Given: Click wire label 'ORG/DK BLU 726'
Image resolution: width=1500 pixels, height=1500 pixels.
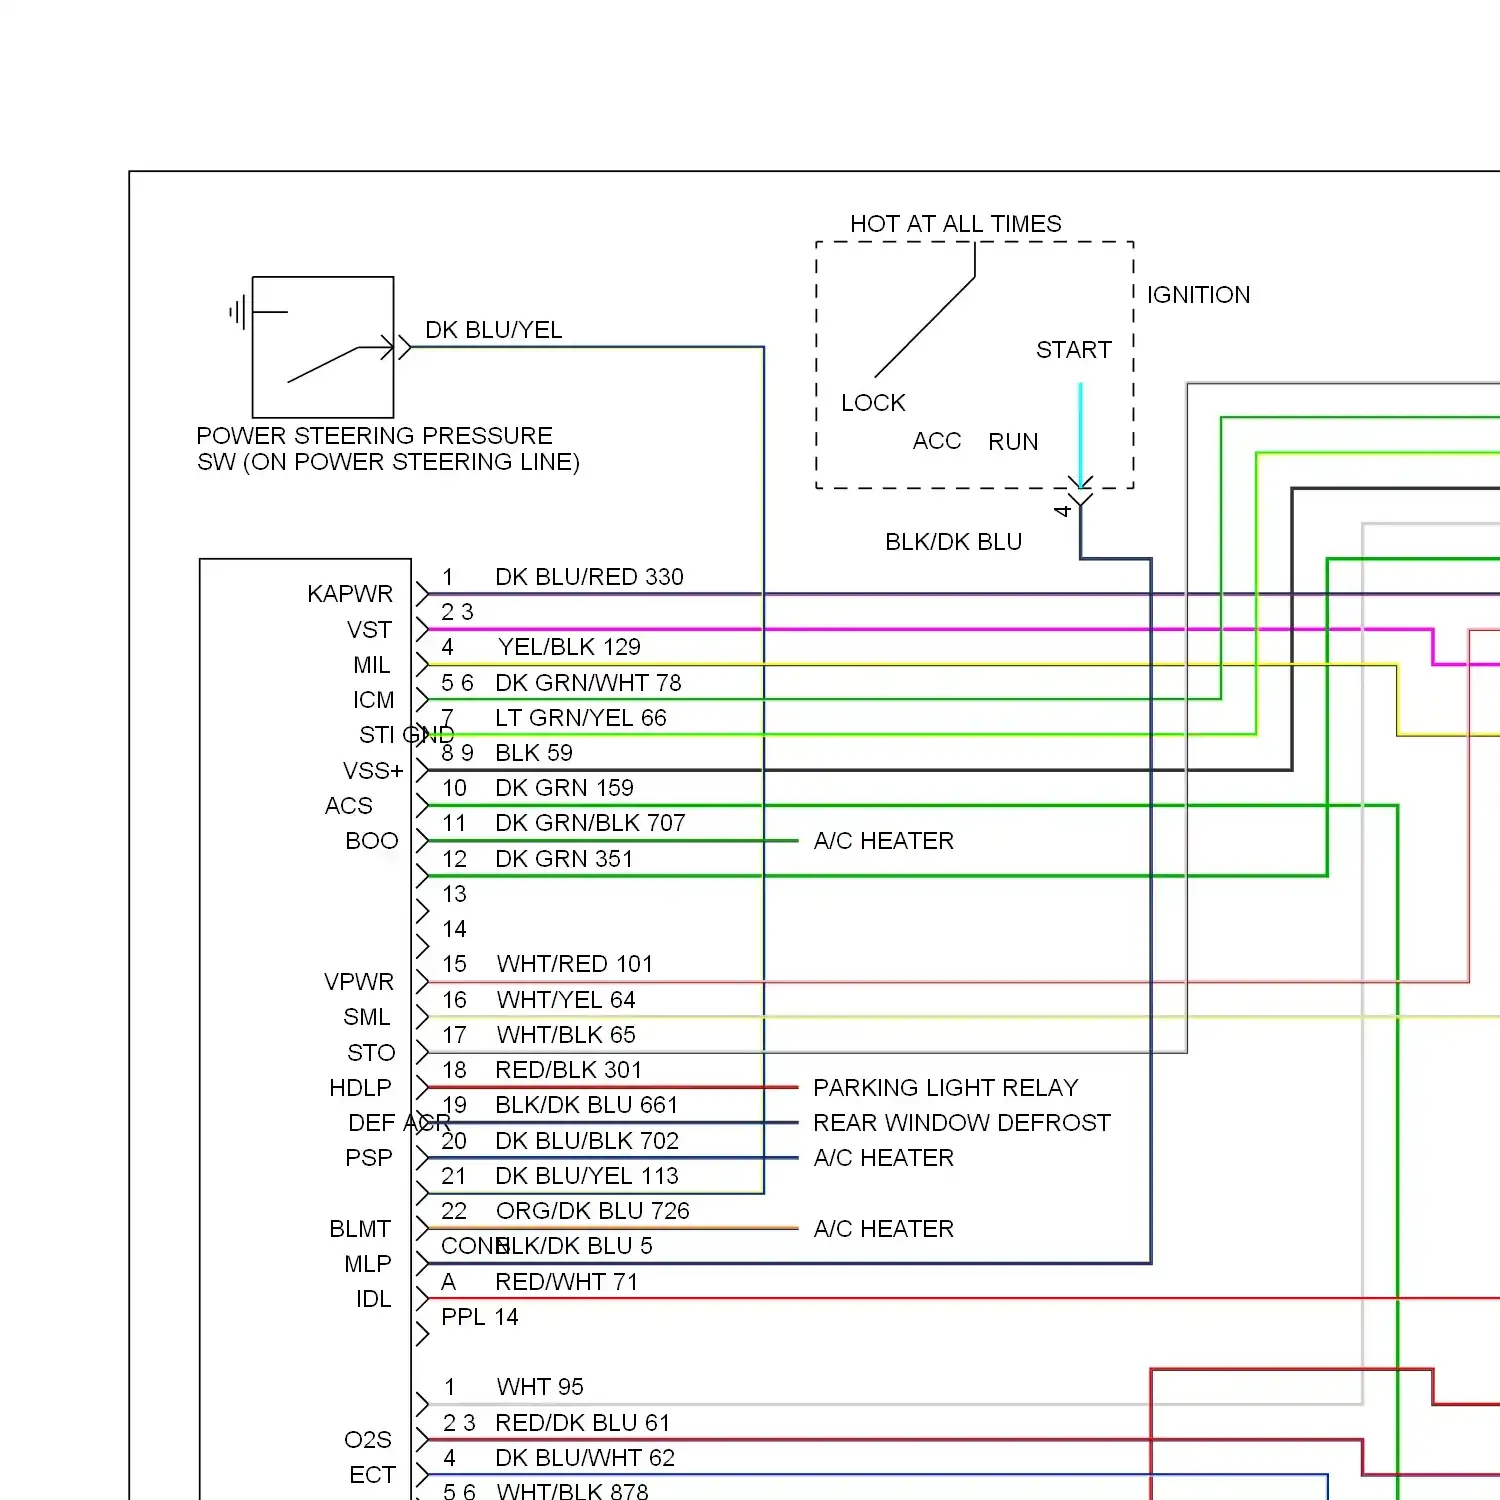Looking at the screenshot, I should pos(593,1211).
